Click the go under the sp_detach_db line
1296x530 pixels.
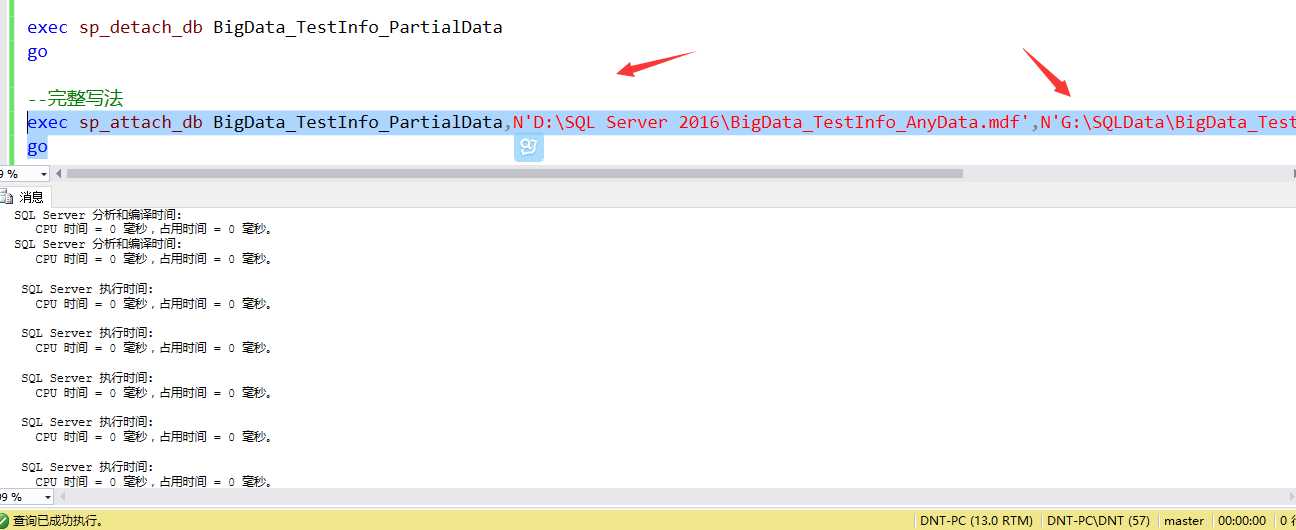tap(37, 52)
